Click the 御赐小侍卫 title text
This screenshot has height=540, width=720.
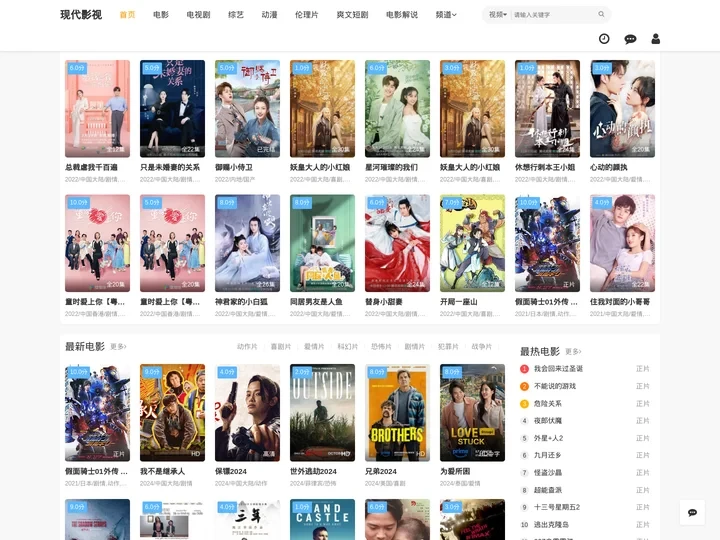coord(234,168)
